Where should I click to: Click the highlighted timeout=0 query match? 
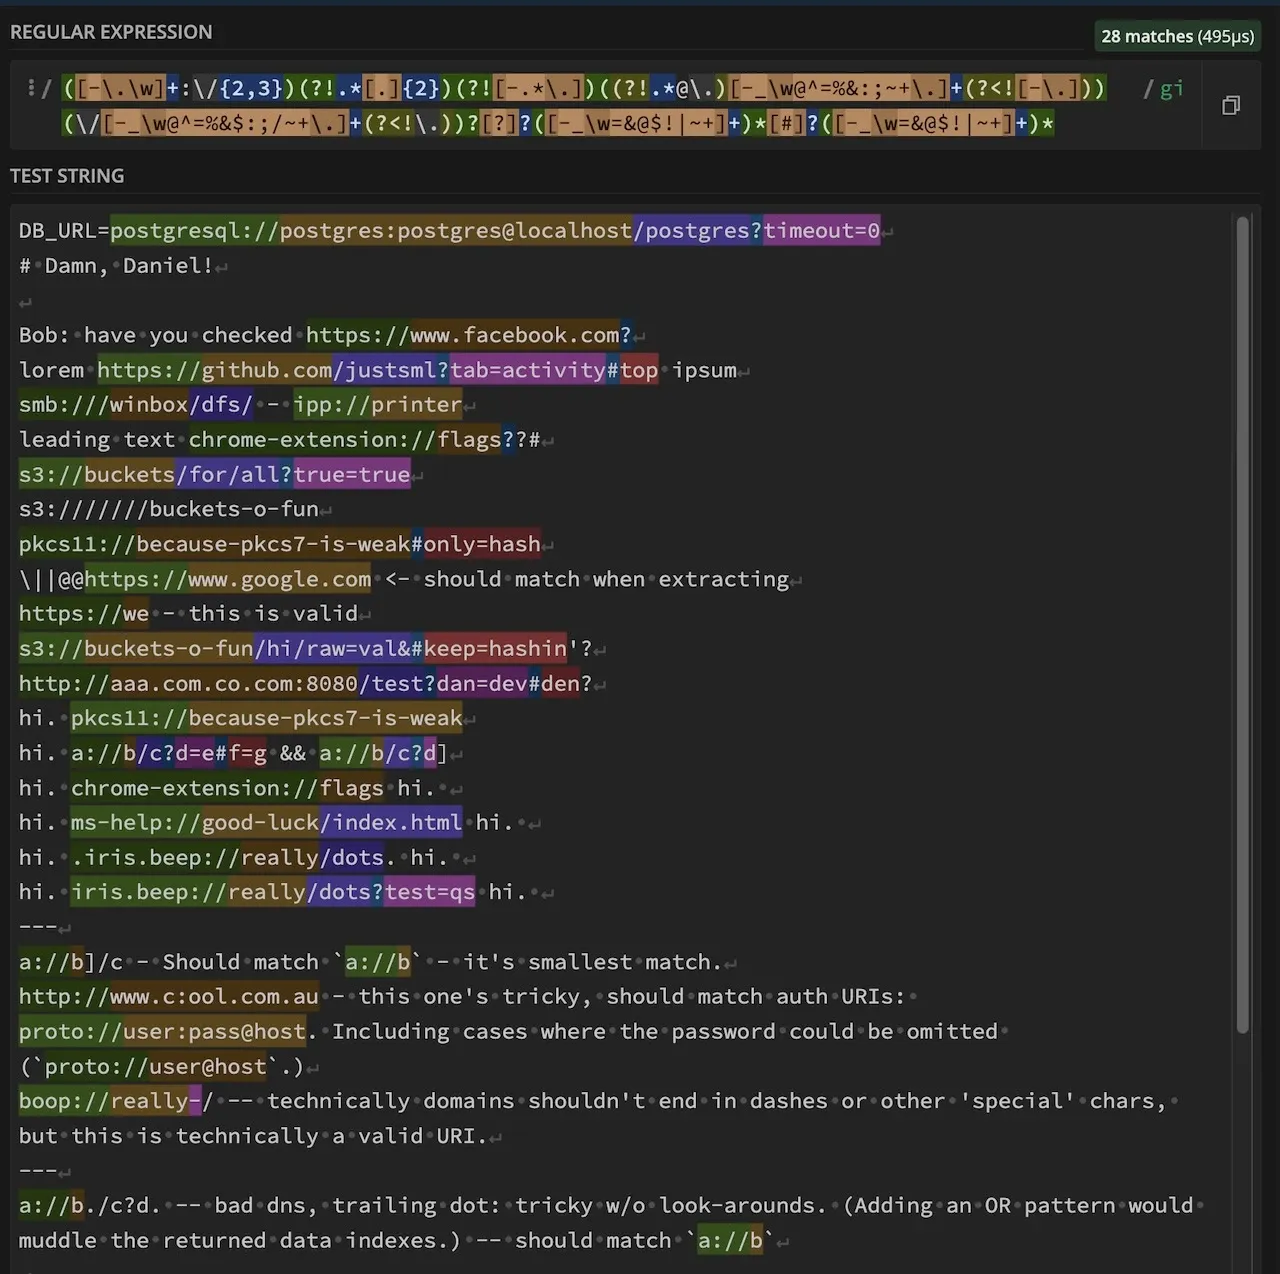tap(821, 231)
